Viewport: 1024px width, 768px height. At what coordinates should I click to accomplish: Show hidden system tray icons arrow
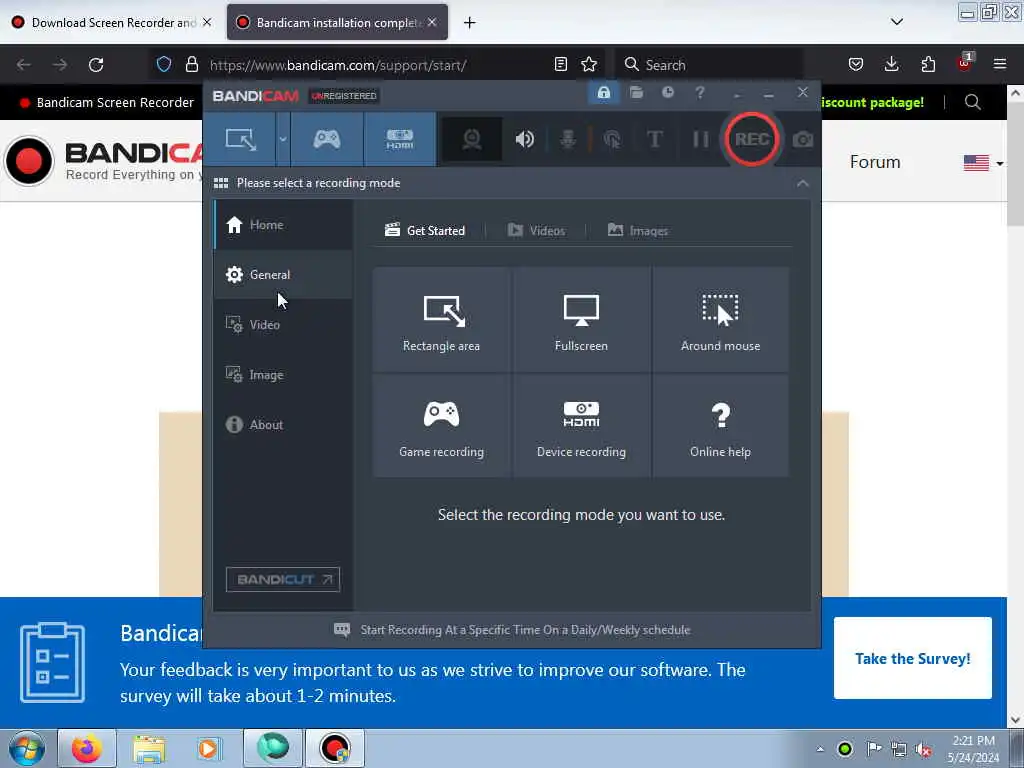pyautogui.click(x=820, y=749)
